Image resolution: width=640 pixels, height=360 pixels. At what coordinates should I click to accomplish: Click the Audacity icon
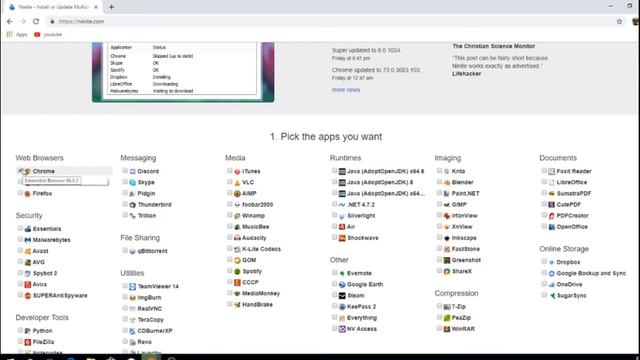pyautogui.click(x=237, y=238)
